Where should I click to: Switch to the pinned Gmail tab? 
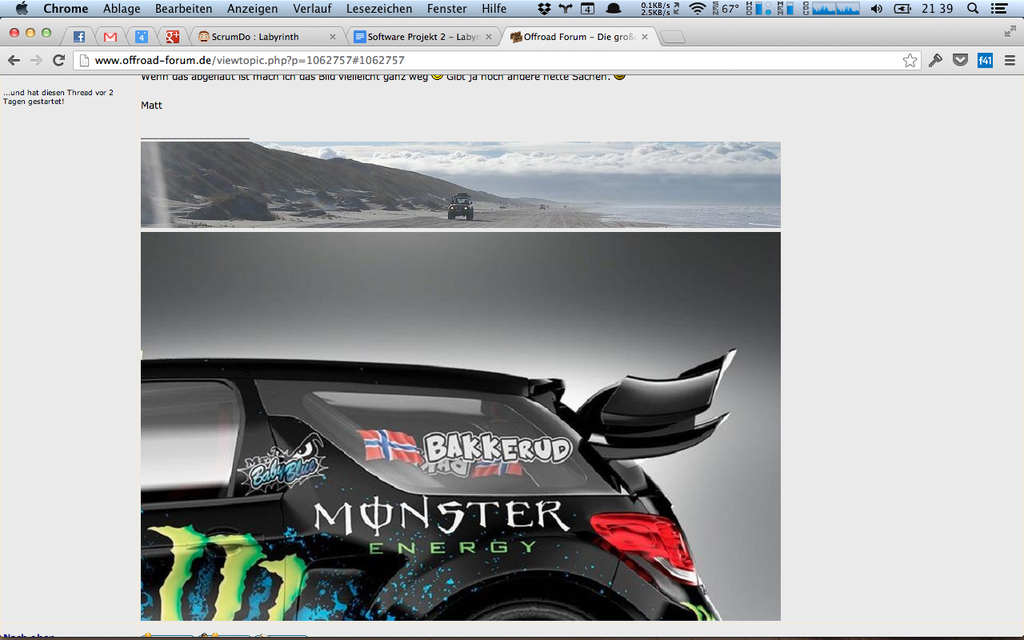[110, 37]
